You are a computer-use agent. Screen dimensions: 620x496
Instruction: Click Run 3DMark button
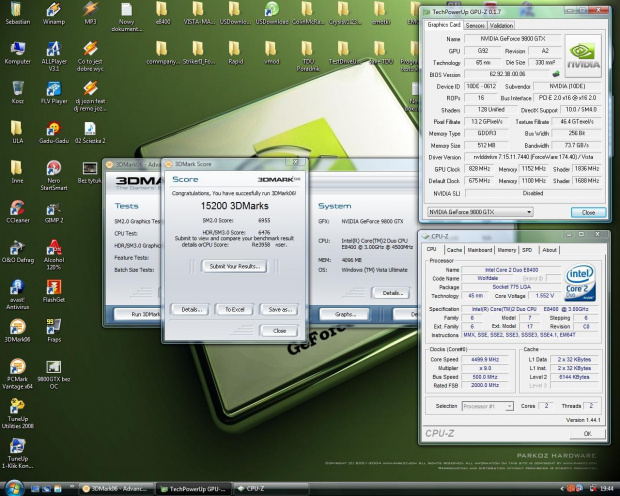[138, 314]
